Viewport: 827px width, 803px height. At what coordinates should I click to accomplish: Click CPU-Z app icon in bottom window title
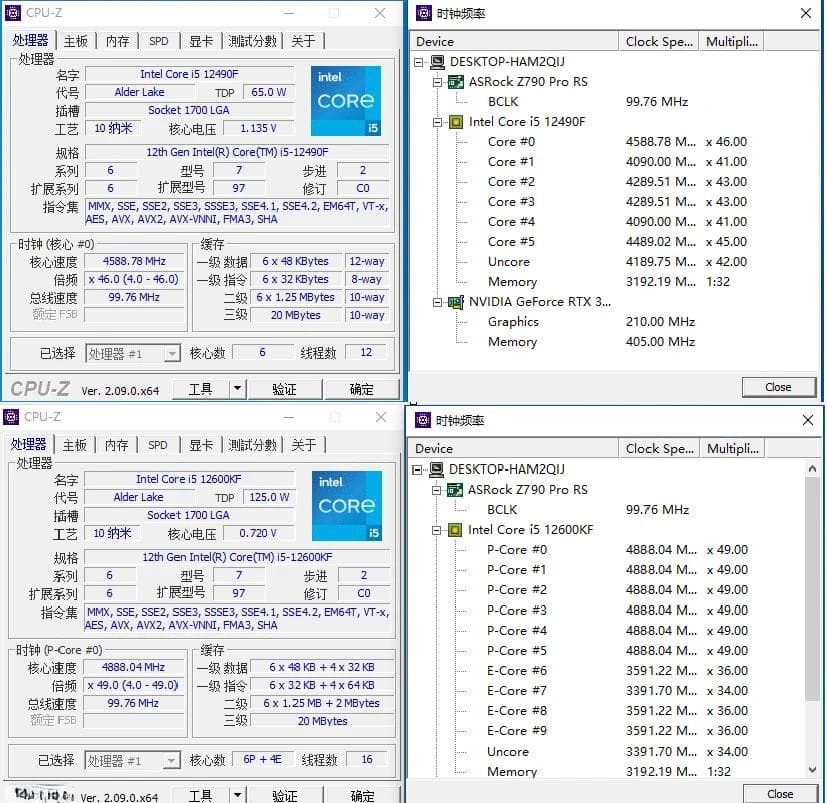click(12, 417)
